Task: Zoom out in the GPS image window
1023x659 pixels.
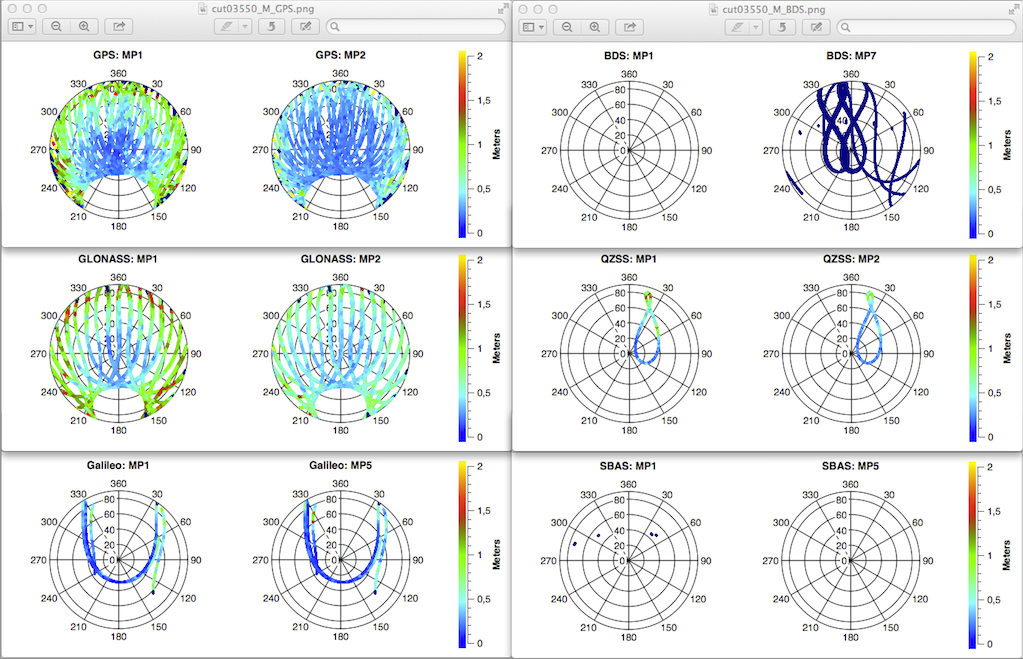Action: click(56, 27)
